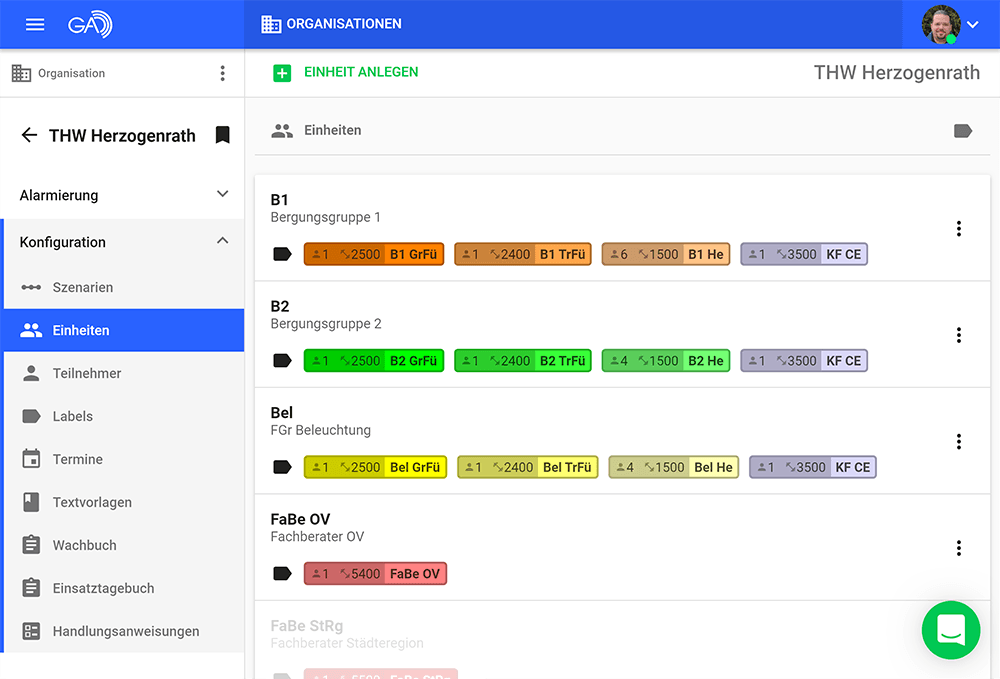Open the hamburger navigation menu
Viewport: 1000px width, 679px height.
click(x=35, y=24)
